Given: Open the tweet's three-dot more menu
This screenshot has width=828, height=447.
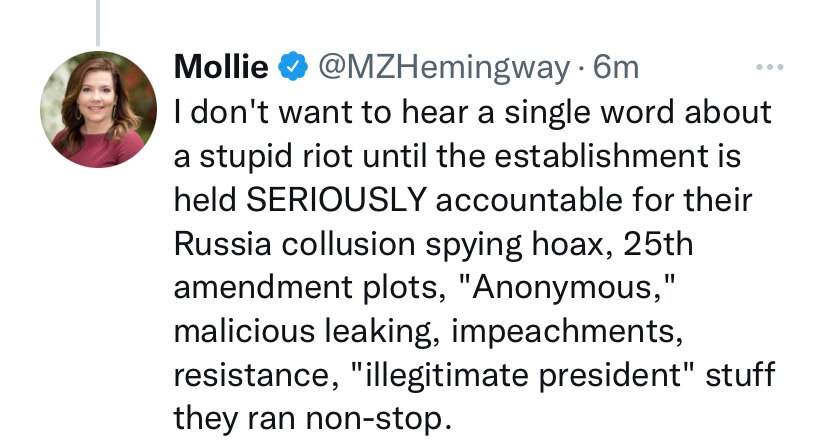Looking at the screenshot, I should coord(769,68).
